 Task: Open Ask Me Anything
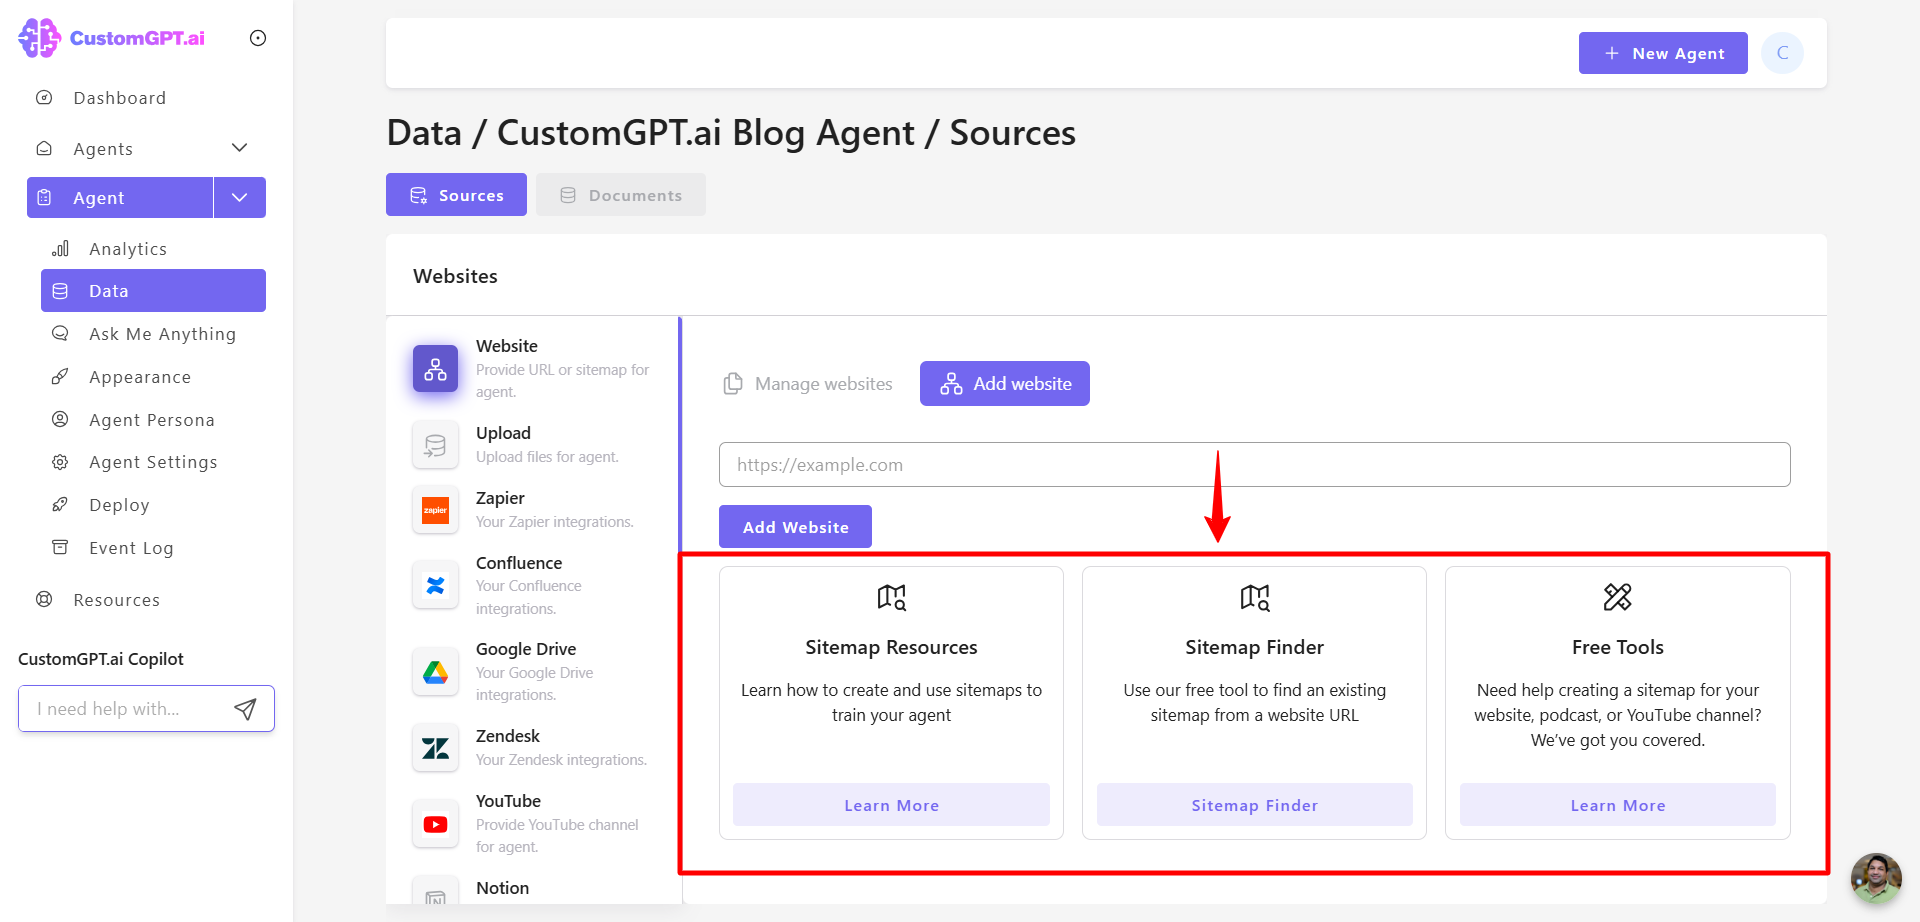[163, 334]
